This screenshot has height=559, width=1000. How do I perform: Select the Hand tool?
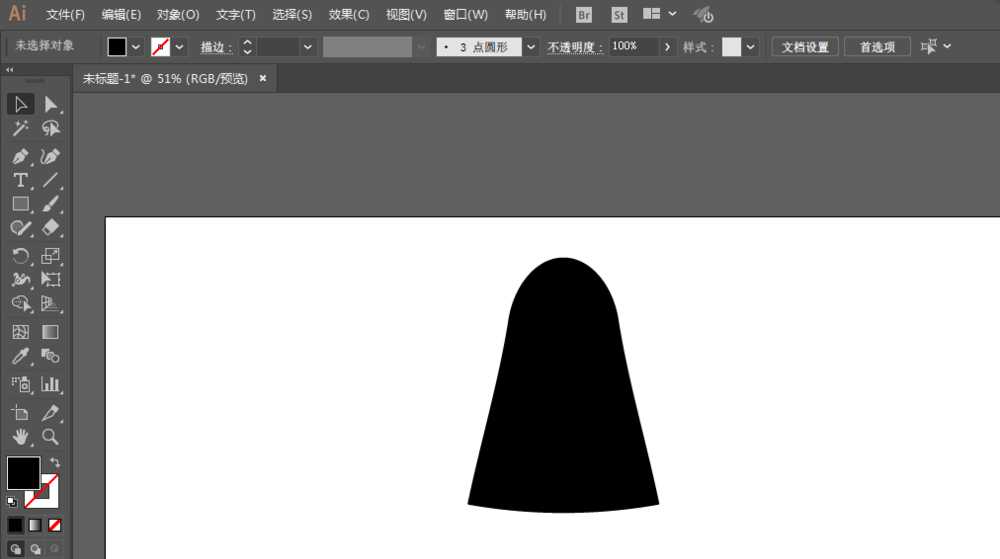[19, 437]
